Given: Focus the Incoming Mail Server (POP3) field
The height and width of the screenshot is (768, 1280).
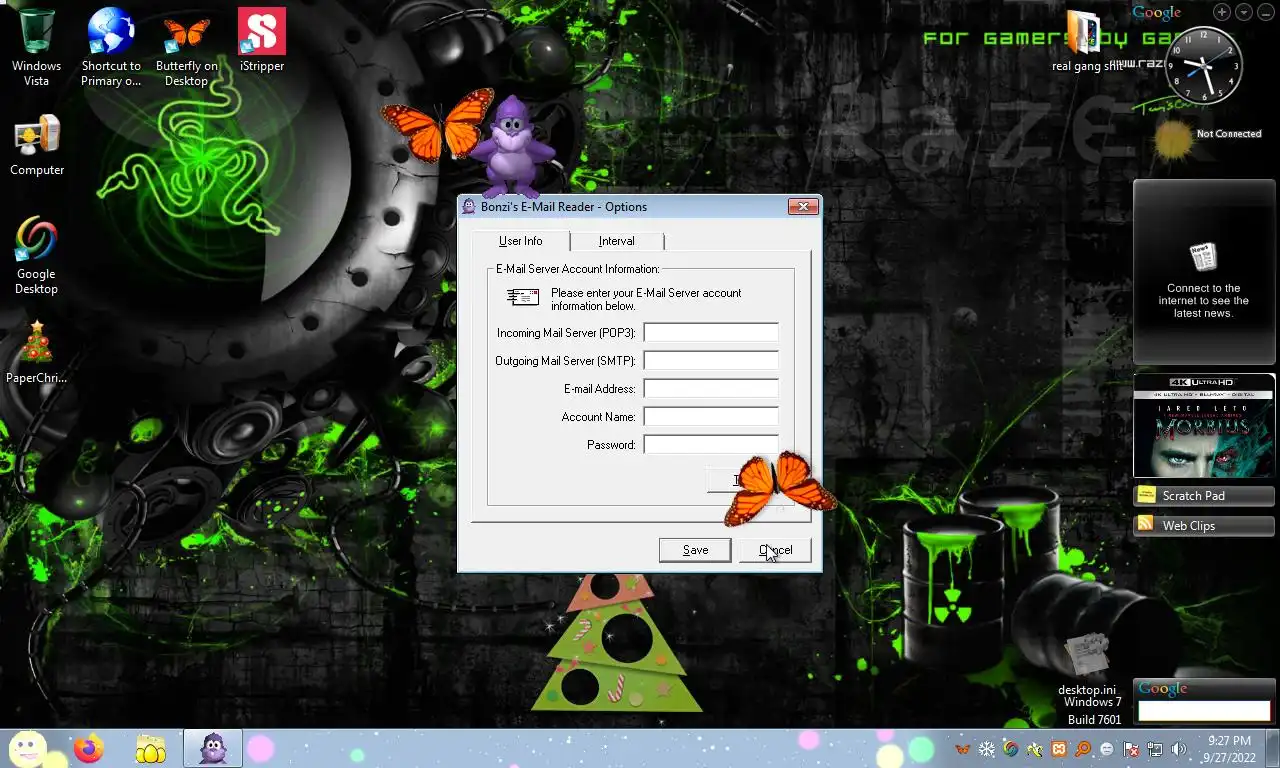Looking at the screenshot, I should [x=711, y=332].
